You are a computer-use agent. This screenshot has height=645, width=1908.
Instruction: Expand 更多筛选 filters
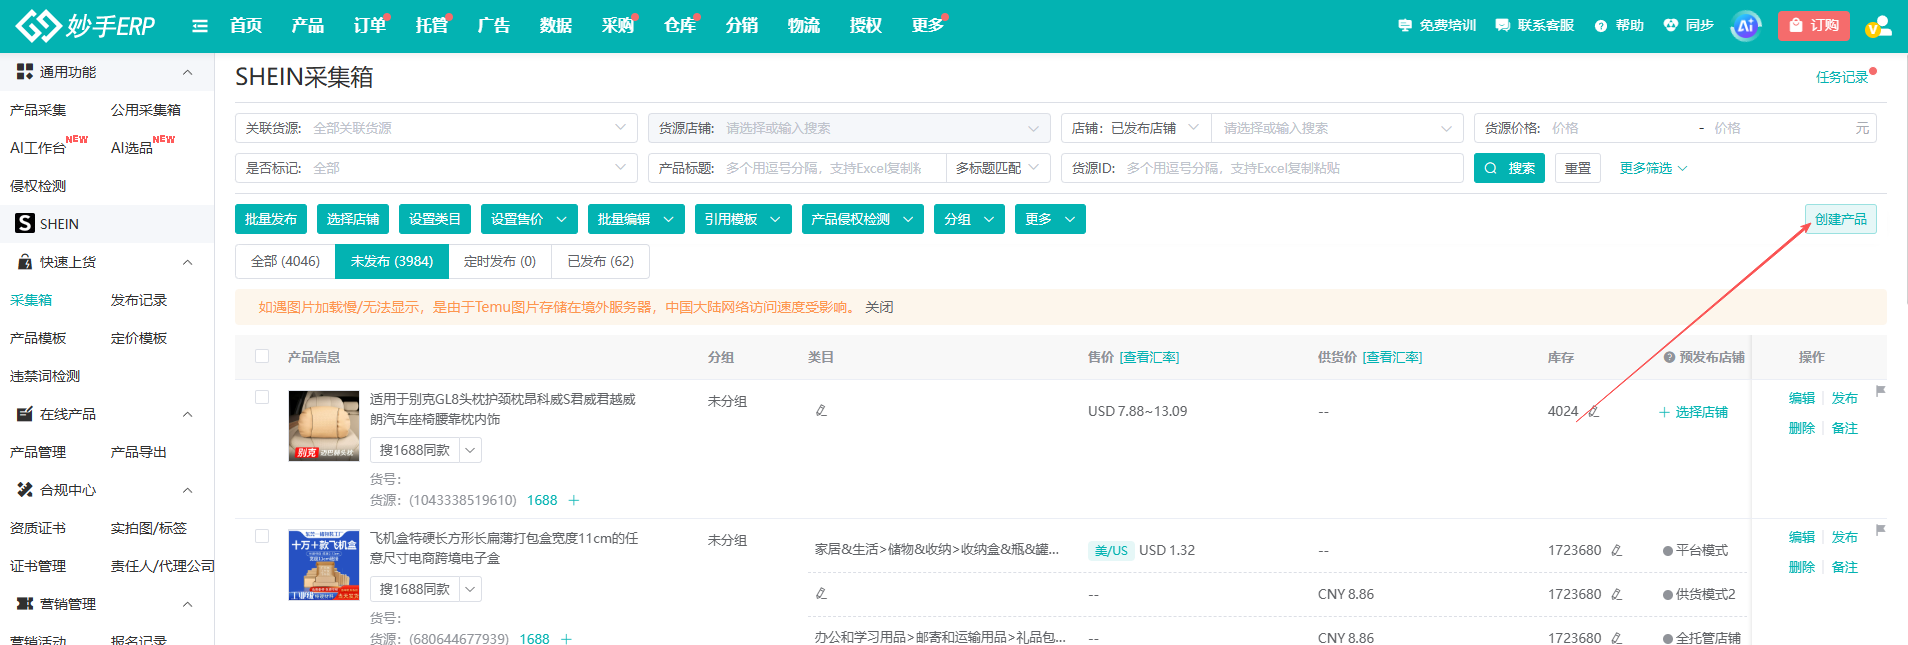pos(1653,168)
